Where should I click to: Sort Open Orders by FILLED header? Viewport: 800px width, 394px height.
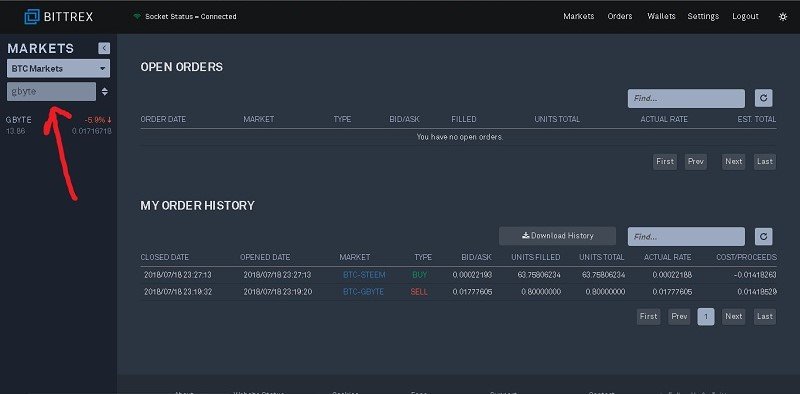tap(464, 119)
